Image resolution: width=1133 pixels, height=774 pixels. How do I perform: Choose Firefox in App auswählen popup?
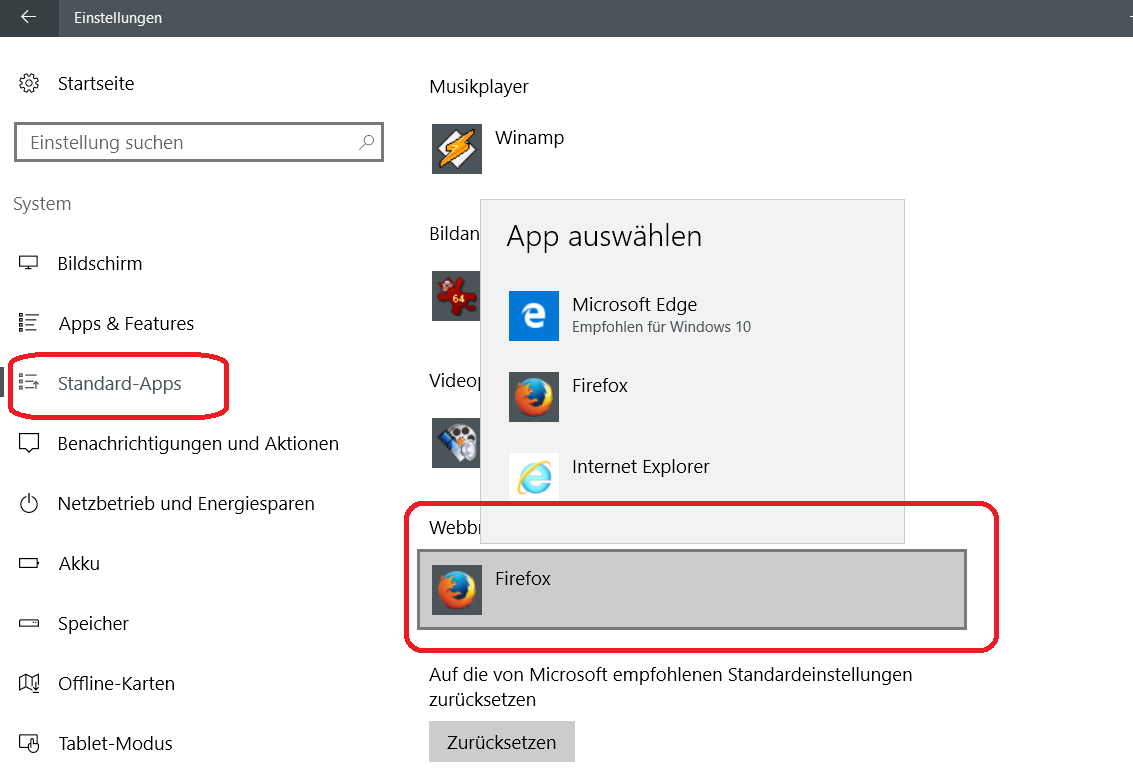tap(692, 397)
